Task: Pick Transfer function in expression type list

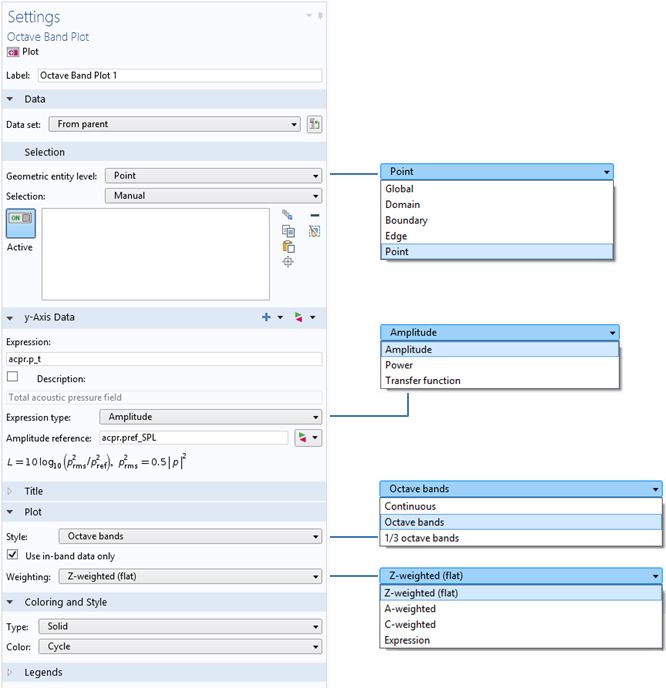Action: tap(423, 381)
